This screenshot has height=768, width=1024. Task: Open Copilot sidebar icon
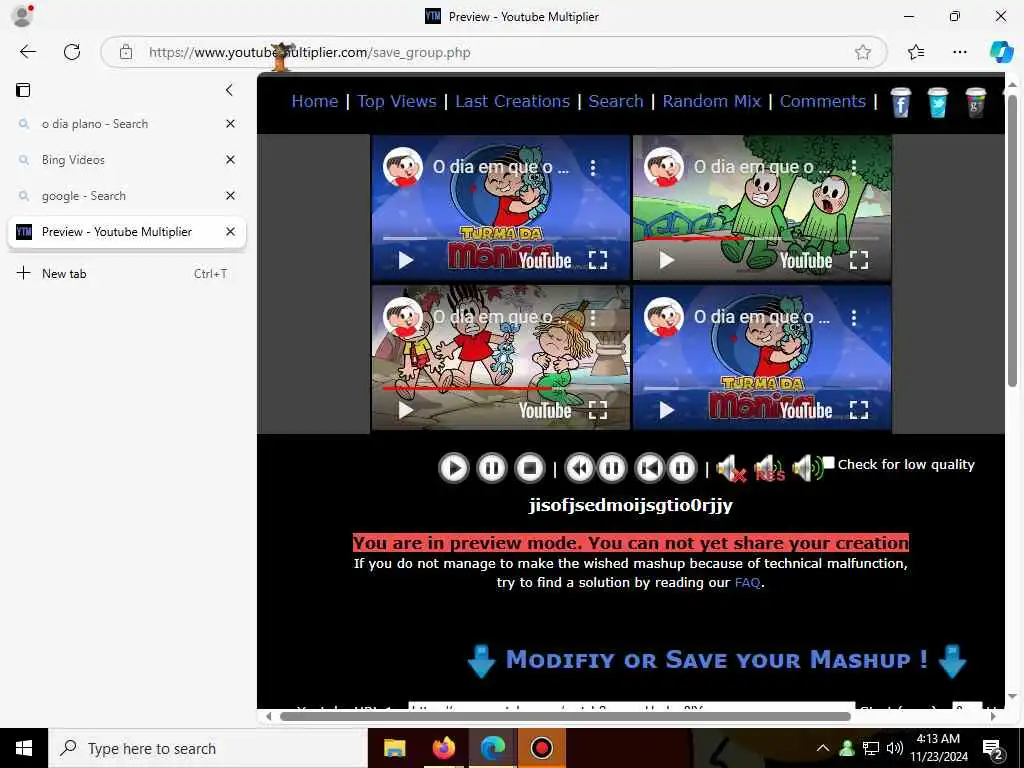pos(1001,52)
